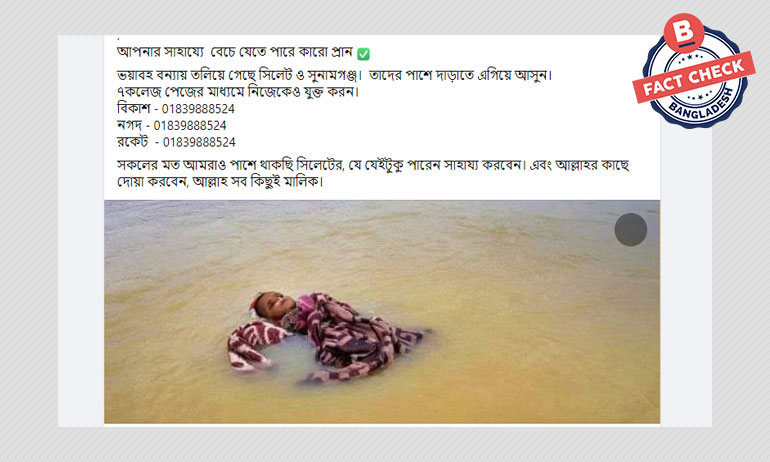Click the red FACT CHECK banner
The image size is (770, 462).
coord(694,77)
